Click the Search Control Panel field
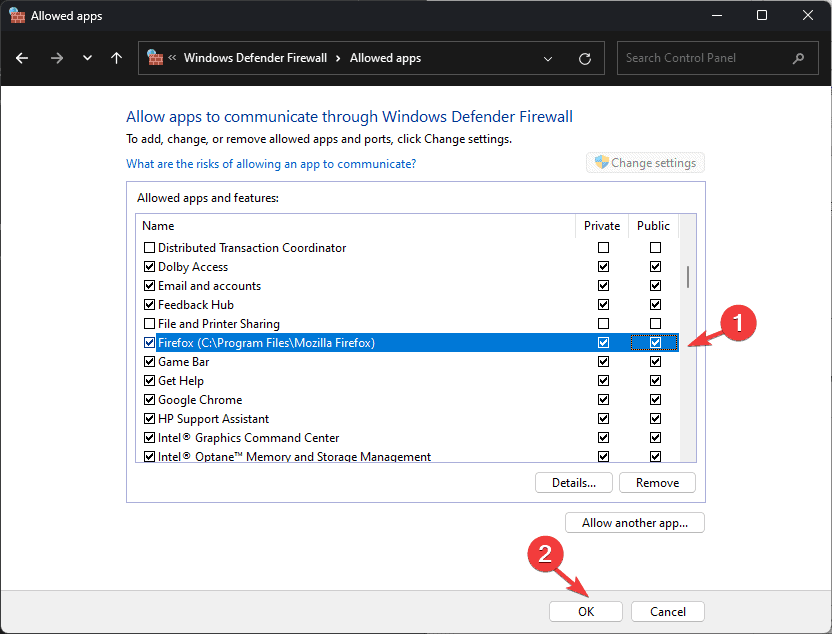Screen dimensions: 832x634 pyautogui.click(x=717, y=58)
